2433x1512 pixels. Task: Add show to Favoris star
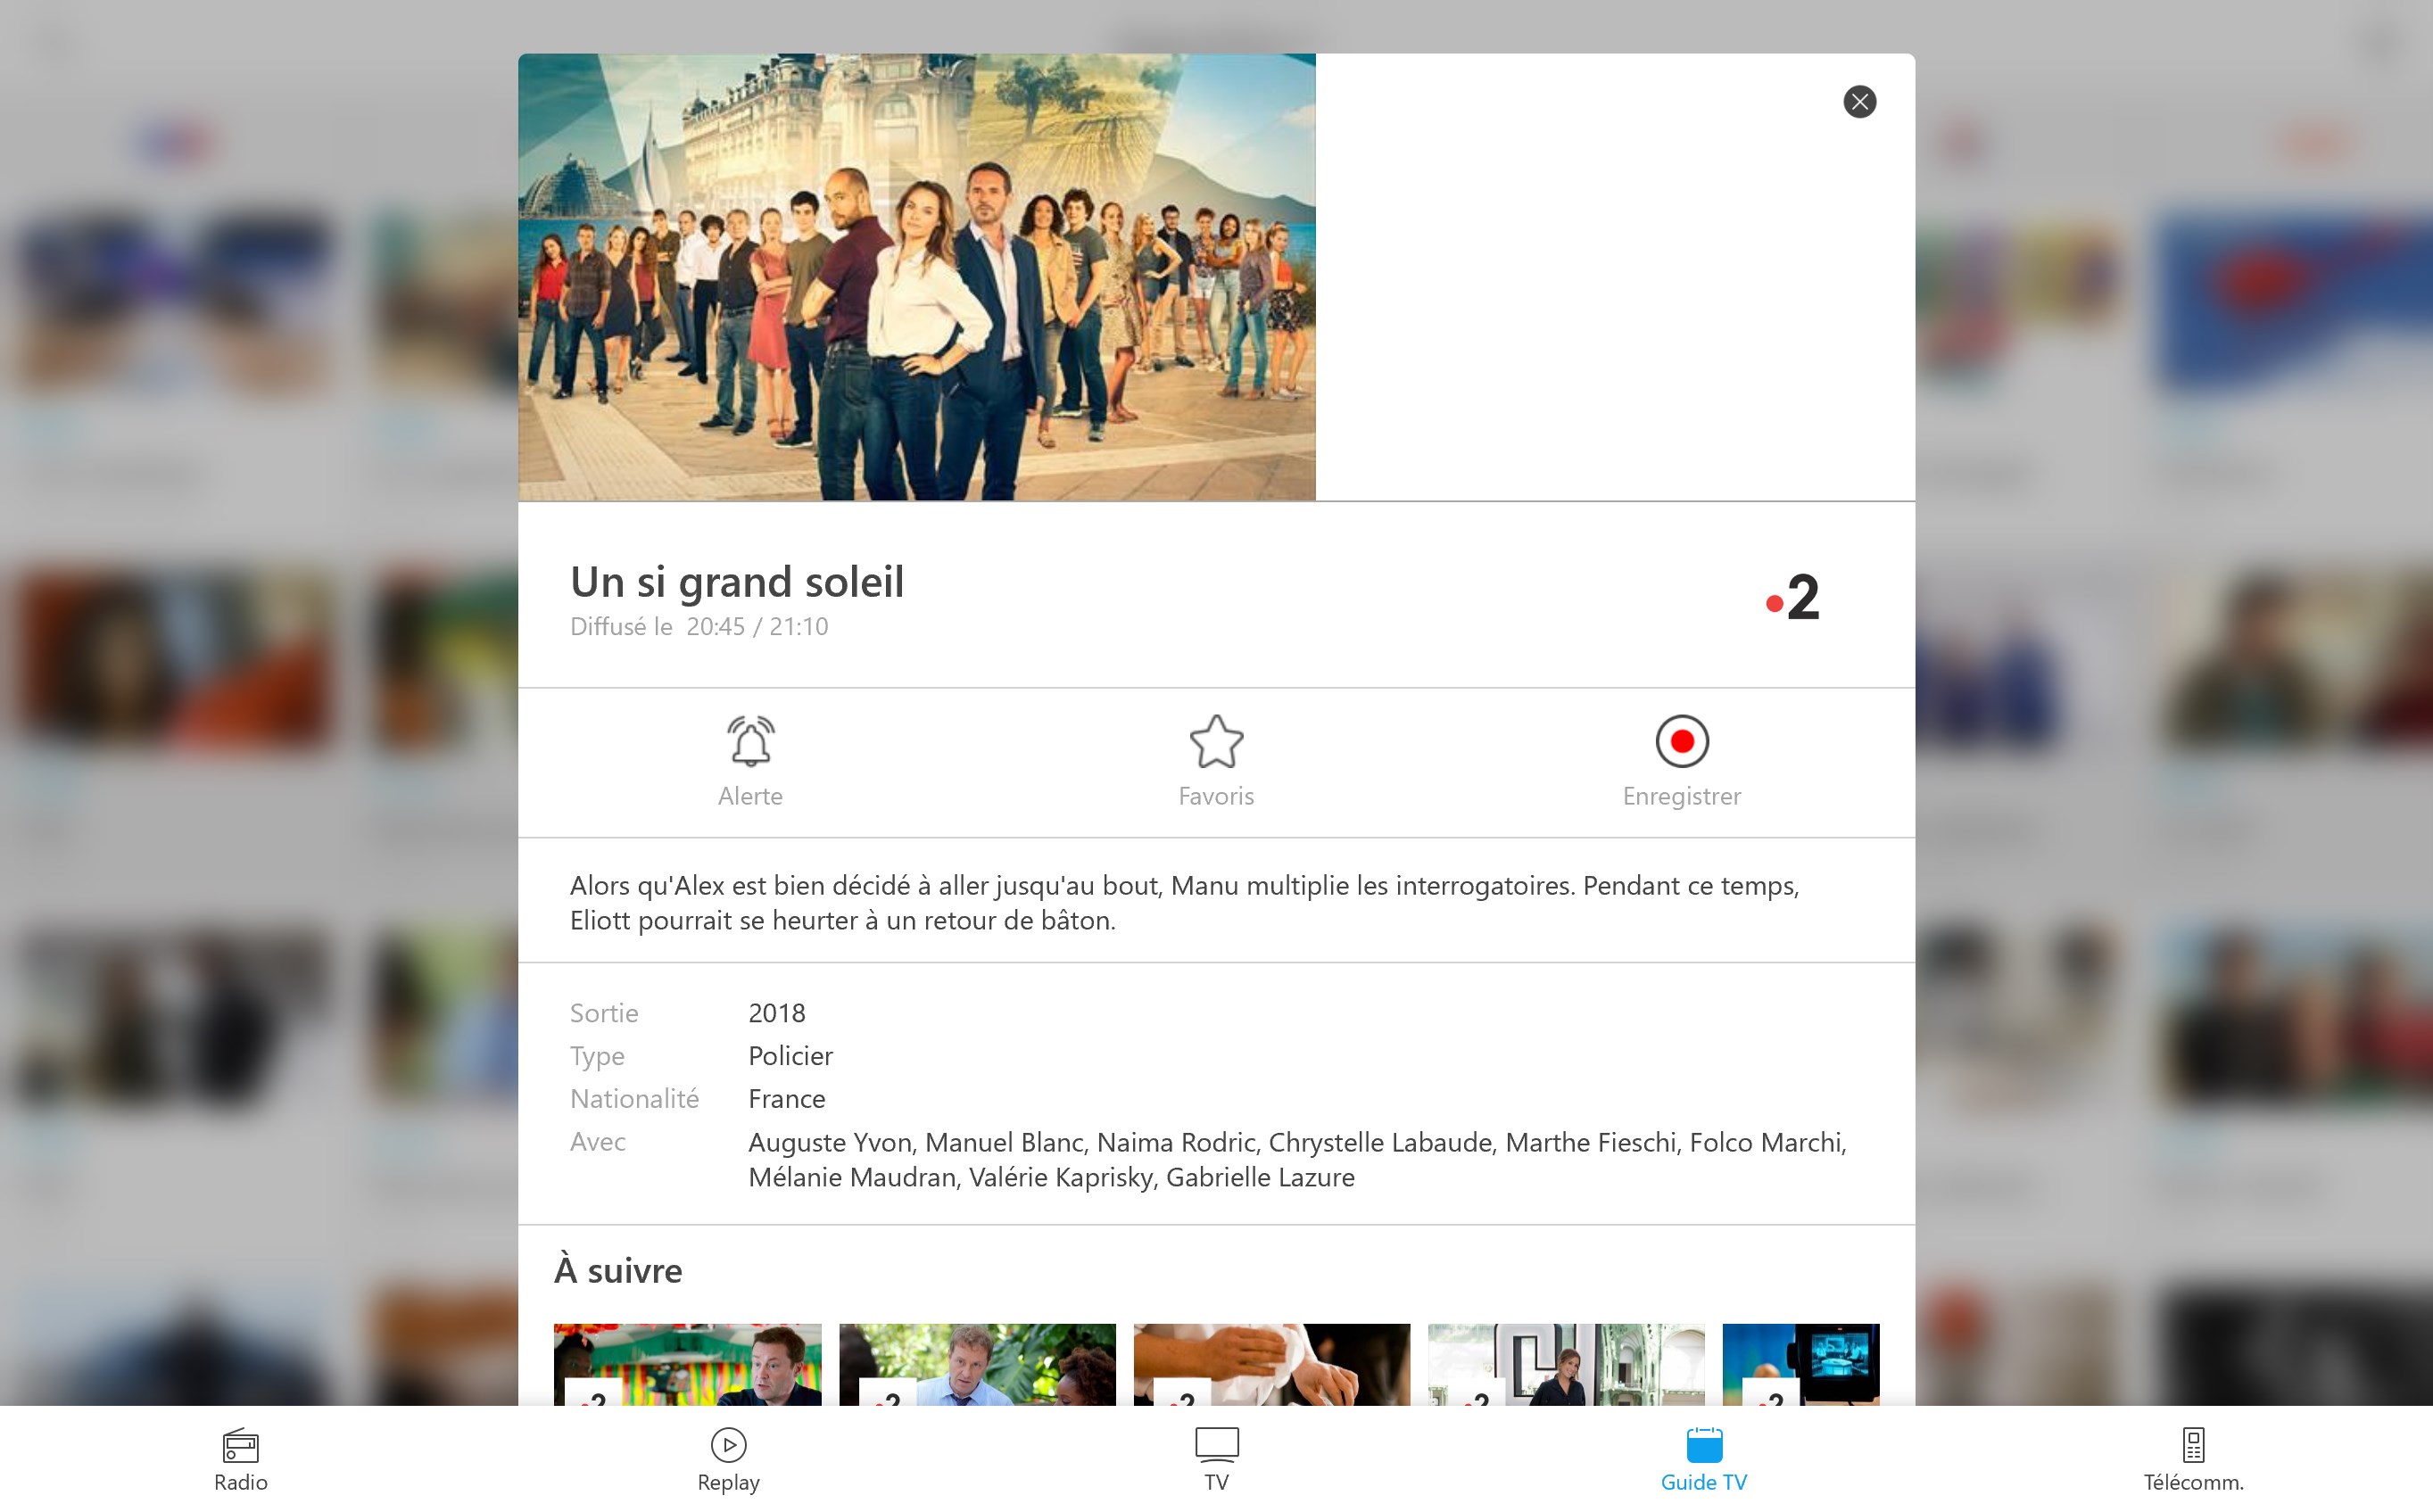pos(1216,742)
